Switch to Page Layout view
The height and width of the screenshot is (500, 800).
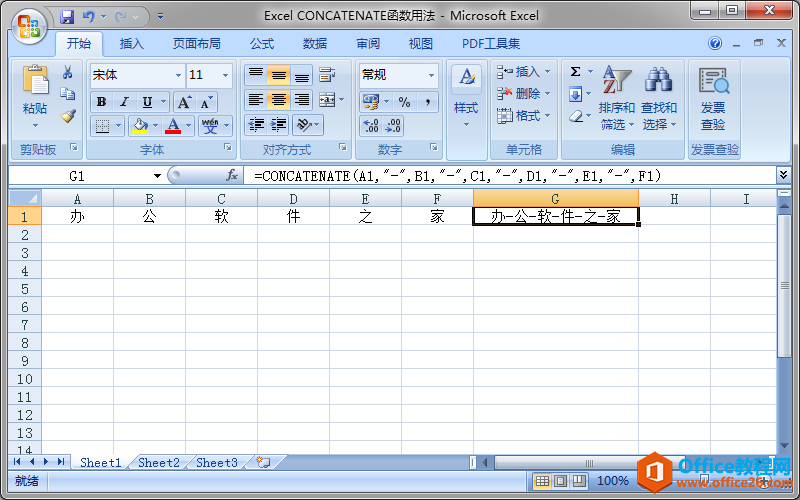click(560, 481)
